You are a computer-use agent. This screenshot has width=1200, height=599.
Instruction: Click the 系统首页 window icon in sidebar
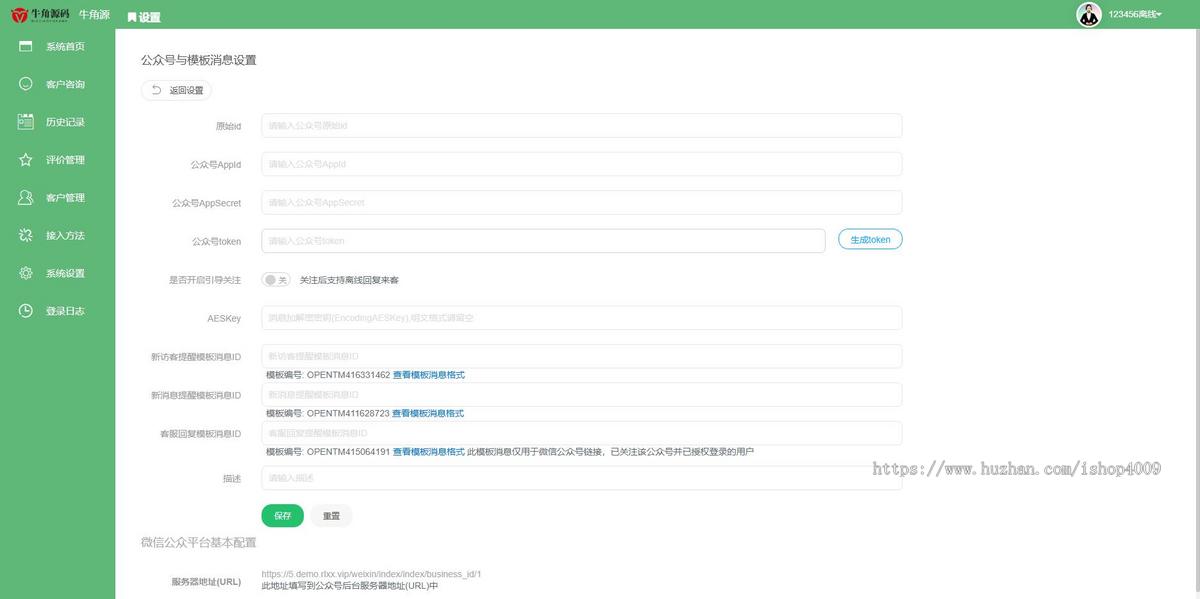pyautogui.click(x=26, y=46)
